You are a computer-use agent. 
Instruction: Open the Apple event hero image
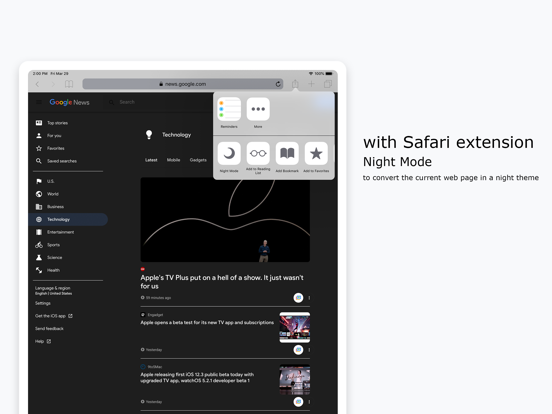coord(225,219)
